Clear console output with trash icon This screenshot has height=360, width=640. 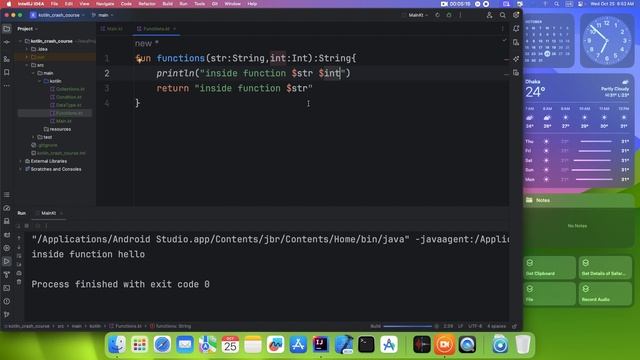[19, 282]
